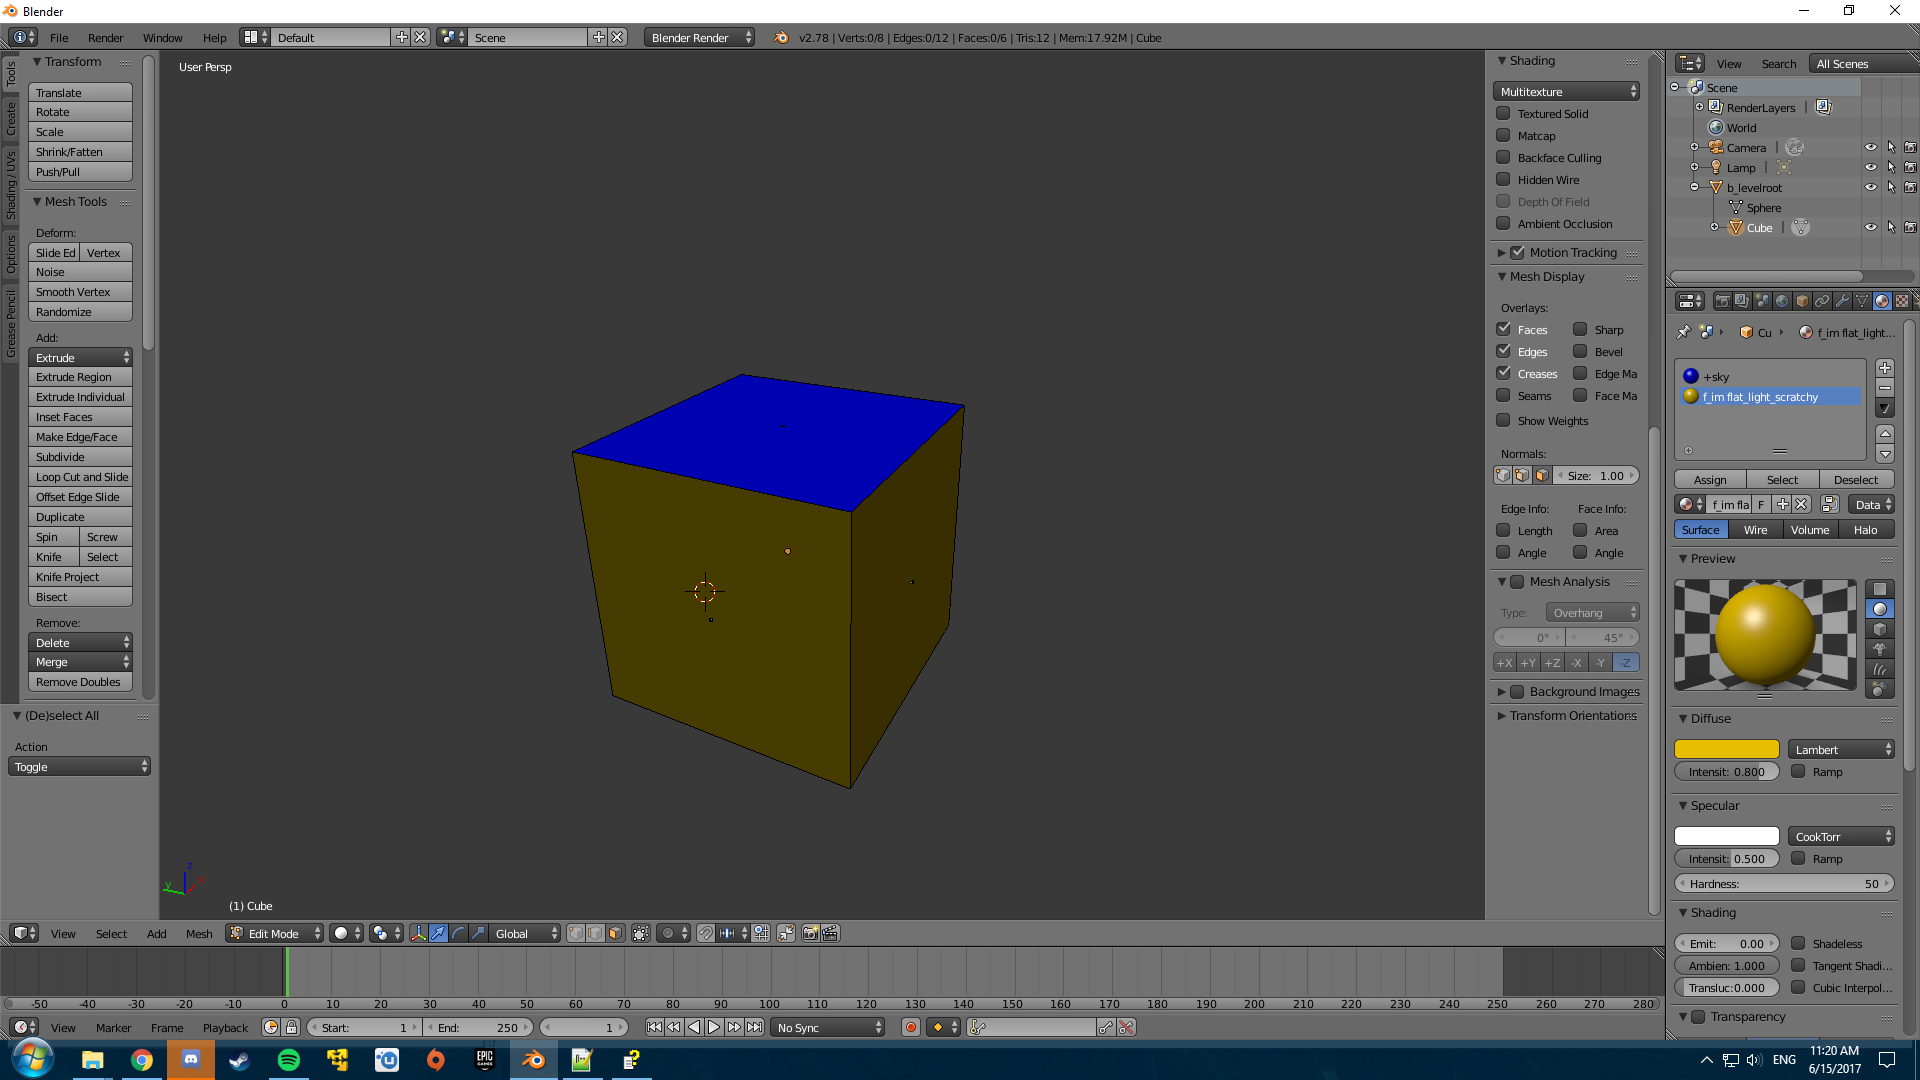This screenshot has height=1080, width=1920.
Task: Disable the Creases overlay checkbox
Action: pyautogui.click(x=1503, y=374)
